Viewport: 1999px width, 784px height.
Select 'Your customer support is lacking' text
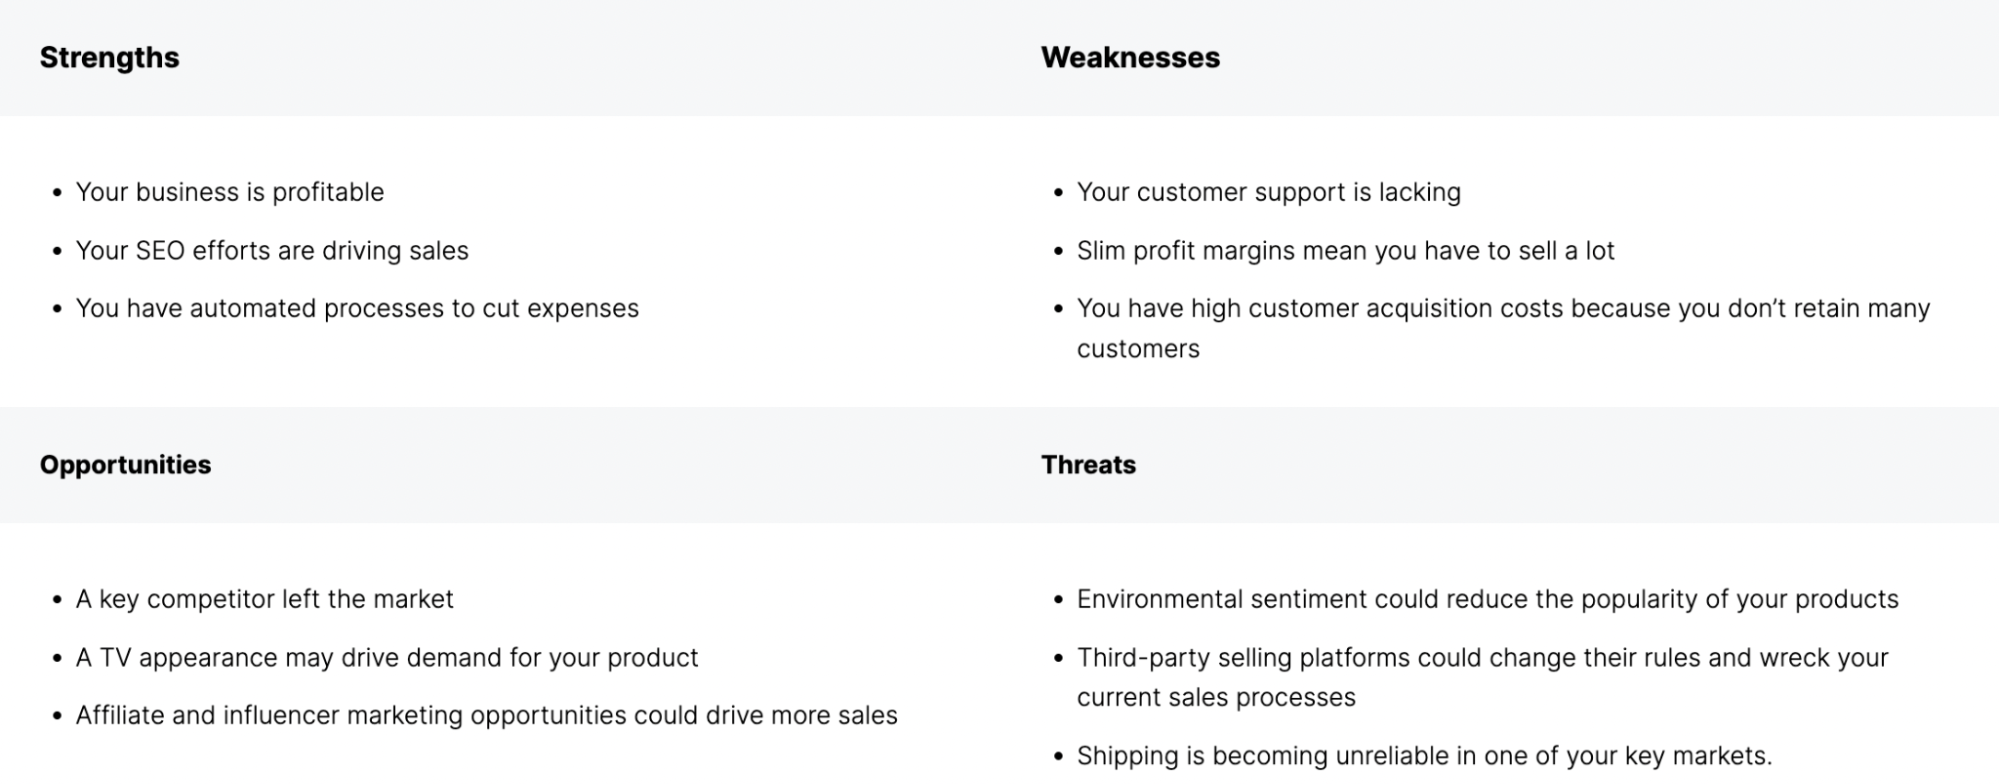[1268, 192]
